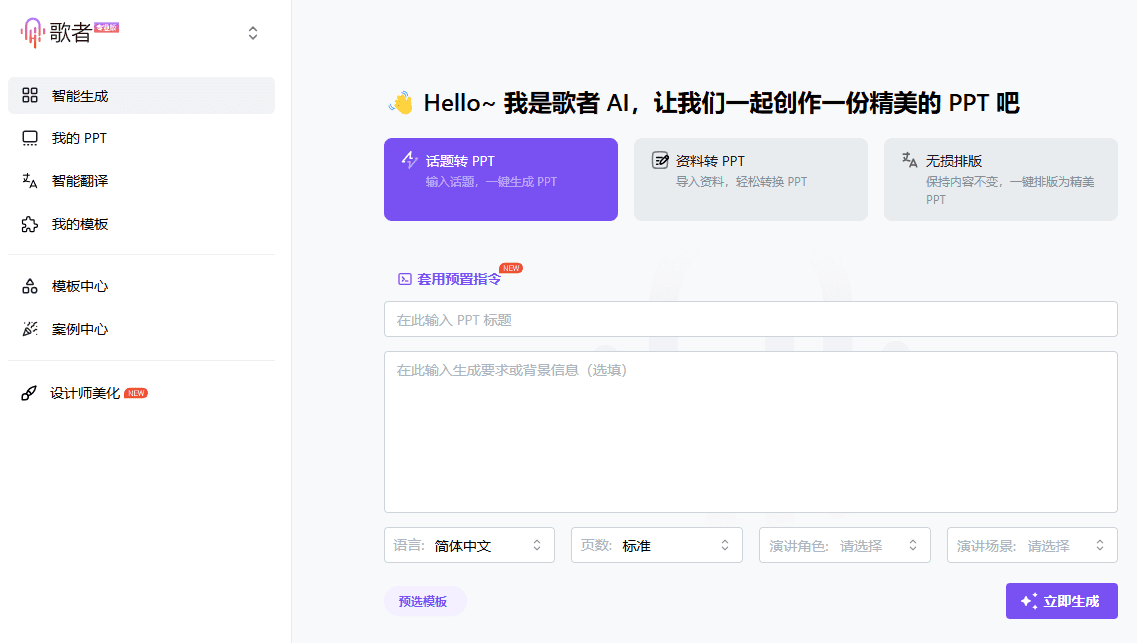Click the document edit icon on 资料转 PPT
1137x643 pixels.
[x=660, y=160]
